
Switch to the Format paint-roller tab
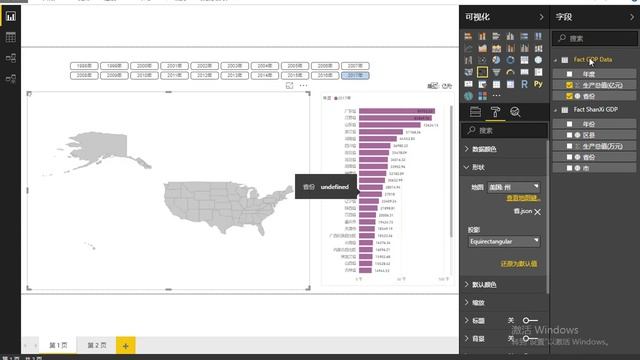[x=495, y=112]
